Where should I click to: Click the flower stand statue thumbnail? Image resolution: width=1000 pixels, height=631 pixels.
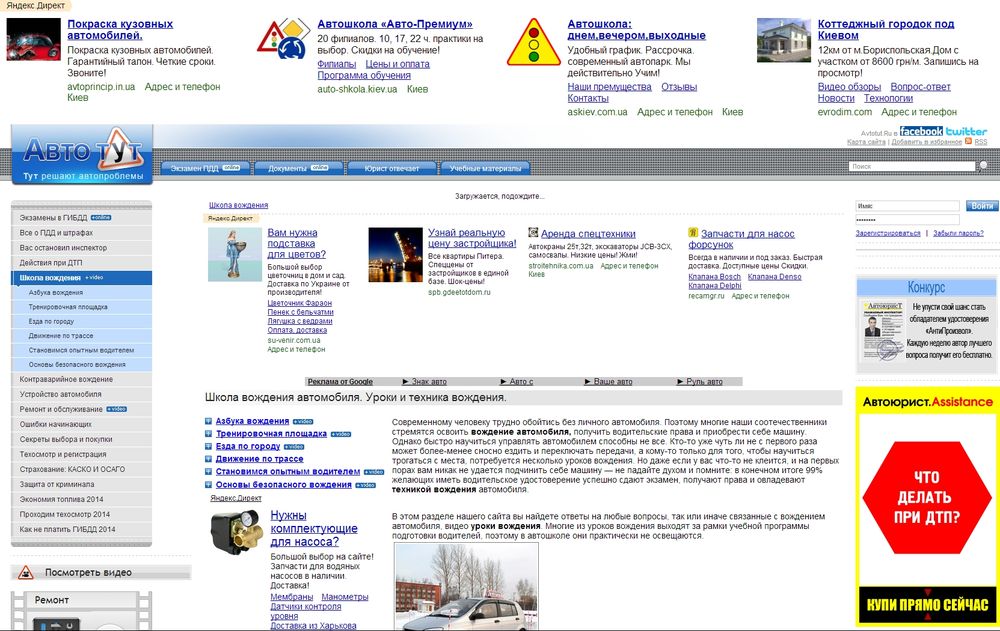click(235, 255)
